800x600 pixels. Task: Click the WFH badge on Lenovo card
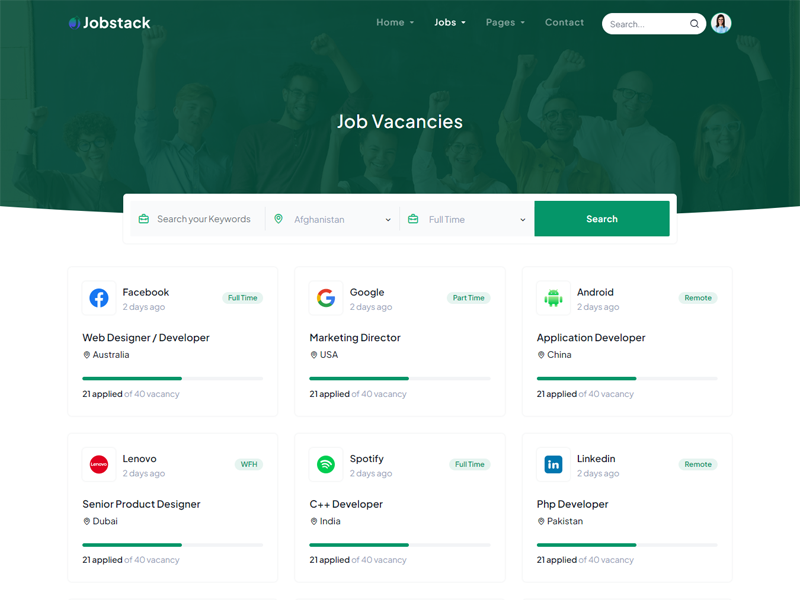click(249, 464)
